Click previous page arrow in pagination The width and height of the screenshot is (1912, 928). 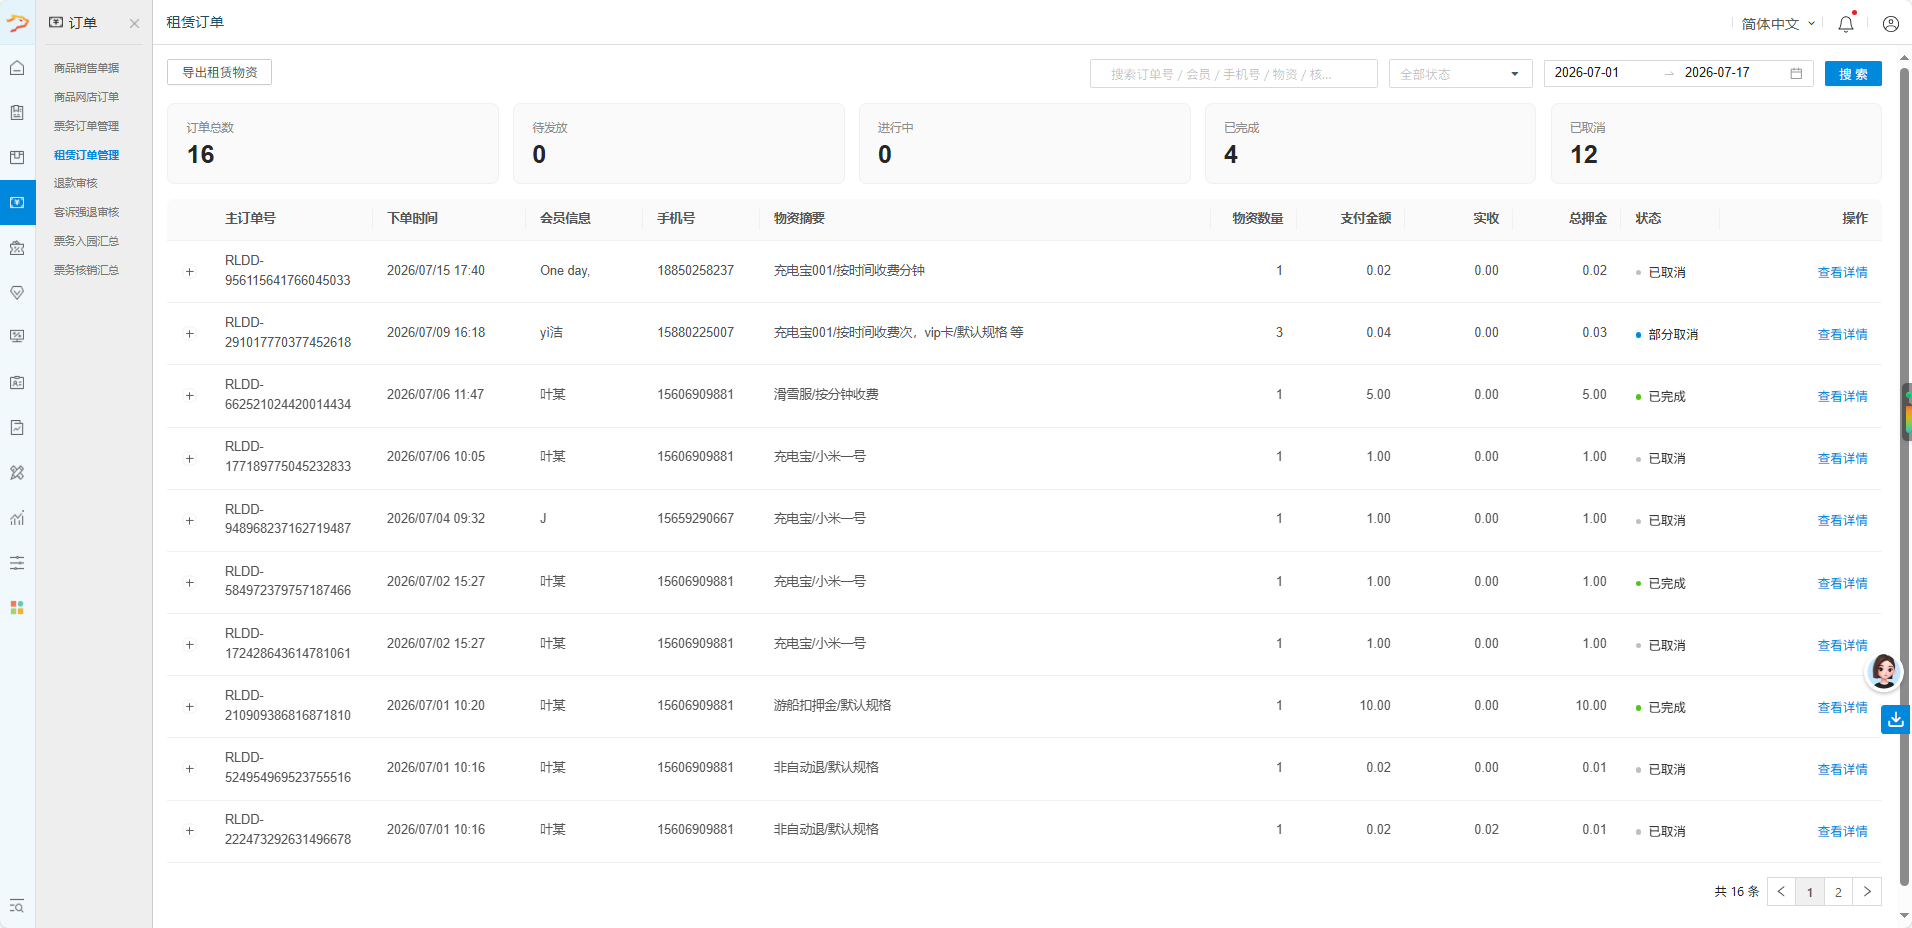(x=1781, y=892)
